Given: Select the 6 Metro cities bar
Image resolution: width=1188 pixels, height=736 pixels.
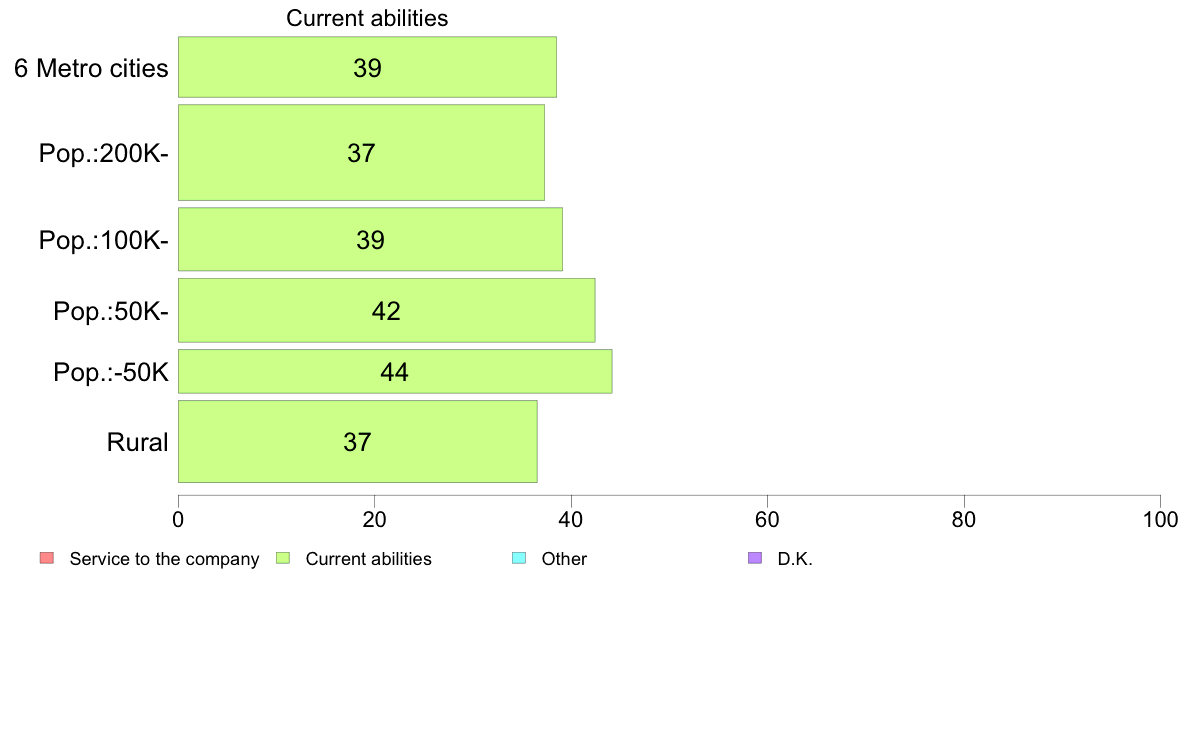Looking at the screenshot, I should point(367,67).
